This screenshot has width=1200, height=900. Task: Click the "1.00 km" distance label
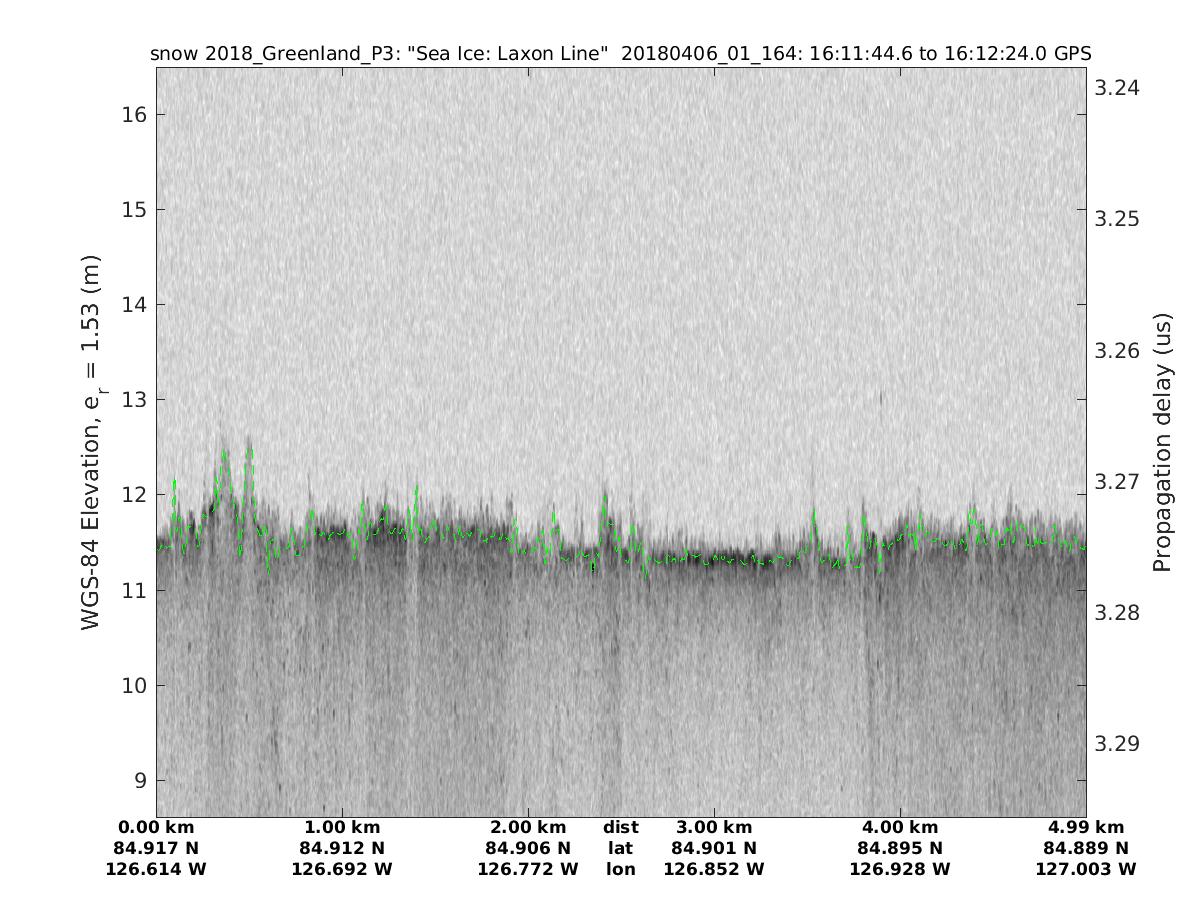tap(342, 828)
